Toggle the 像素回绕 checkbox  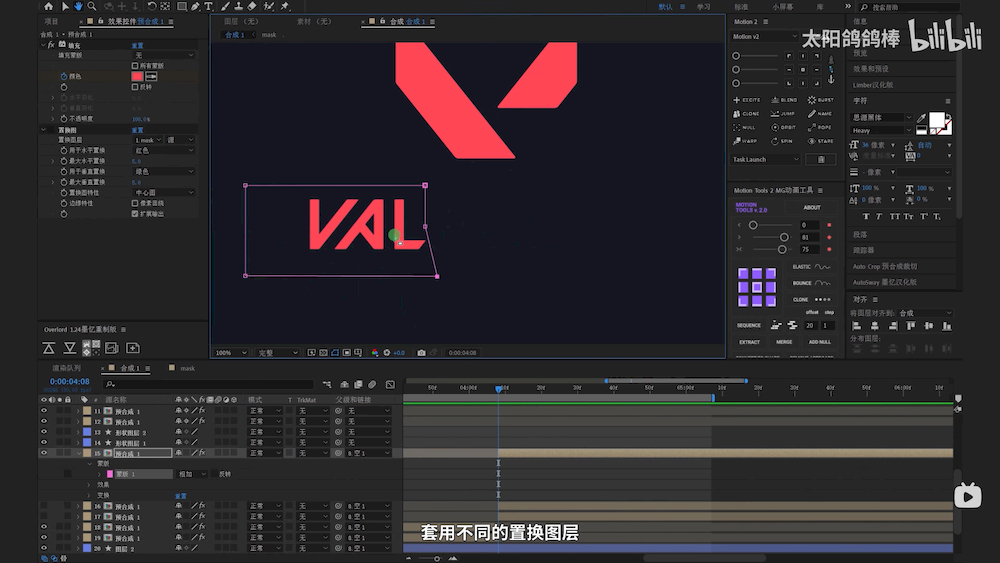click(135, 203)
